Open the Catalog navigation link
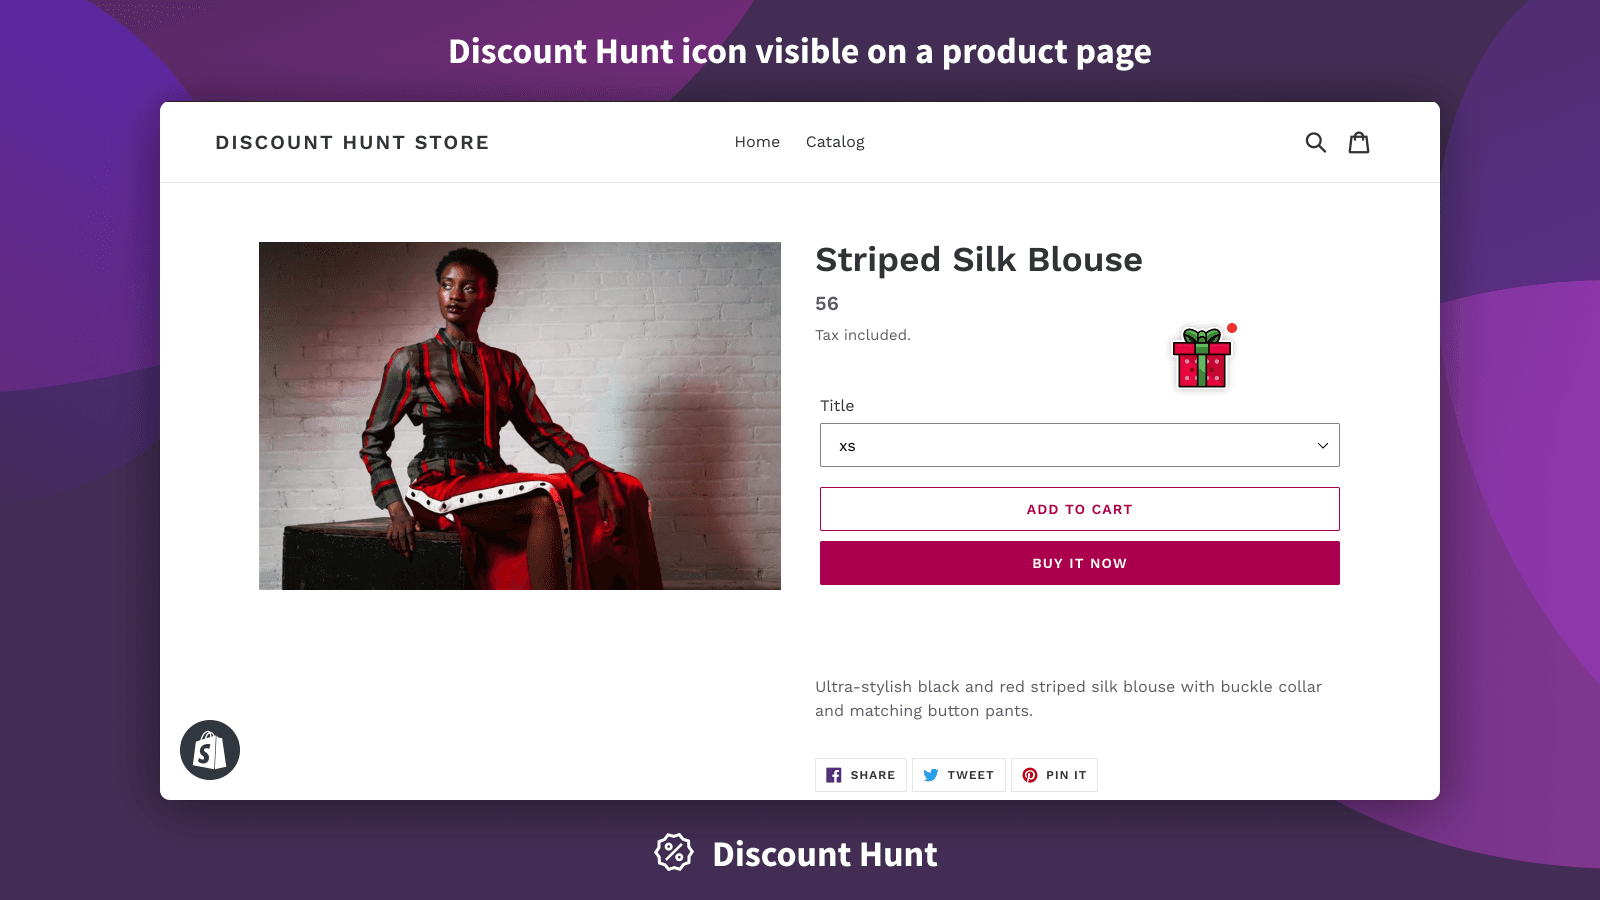This screenshot has height=900, width=1600. [x=835, y=142]
